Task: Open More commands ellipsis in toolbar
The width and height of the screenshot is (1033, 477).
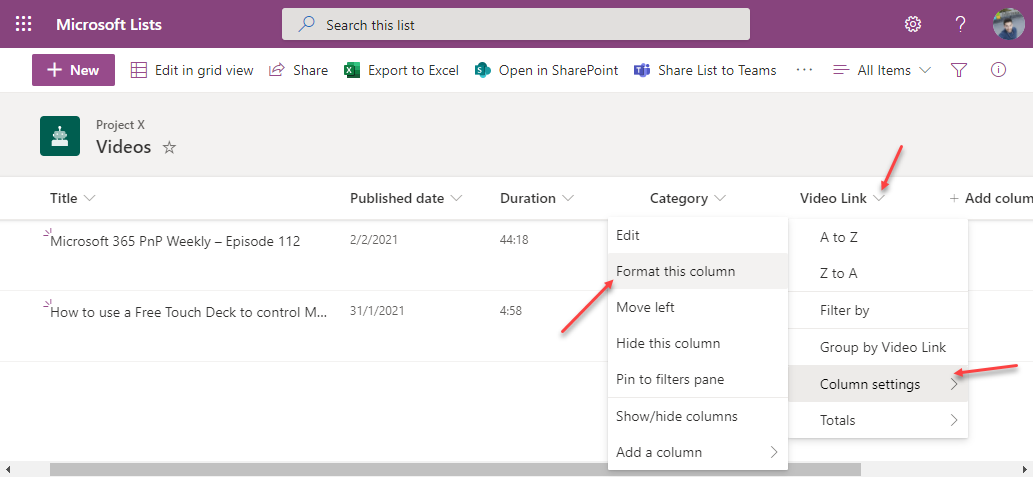Action: point(804,70)
